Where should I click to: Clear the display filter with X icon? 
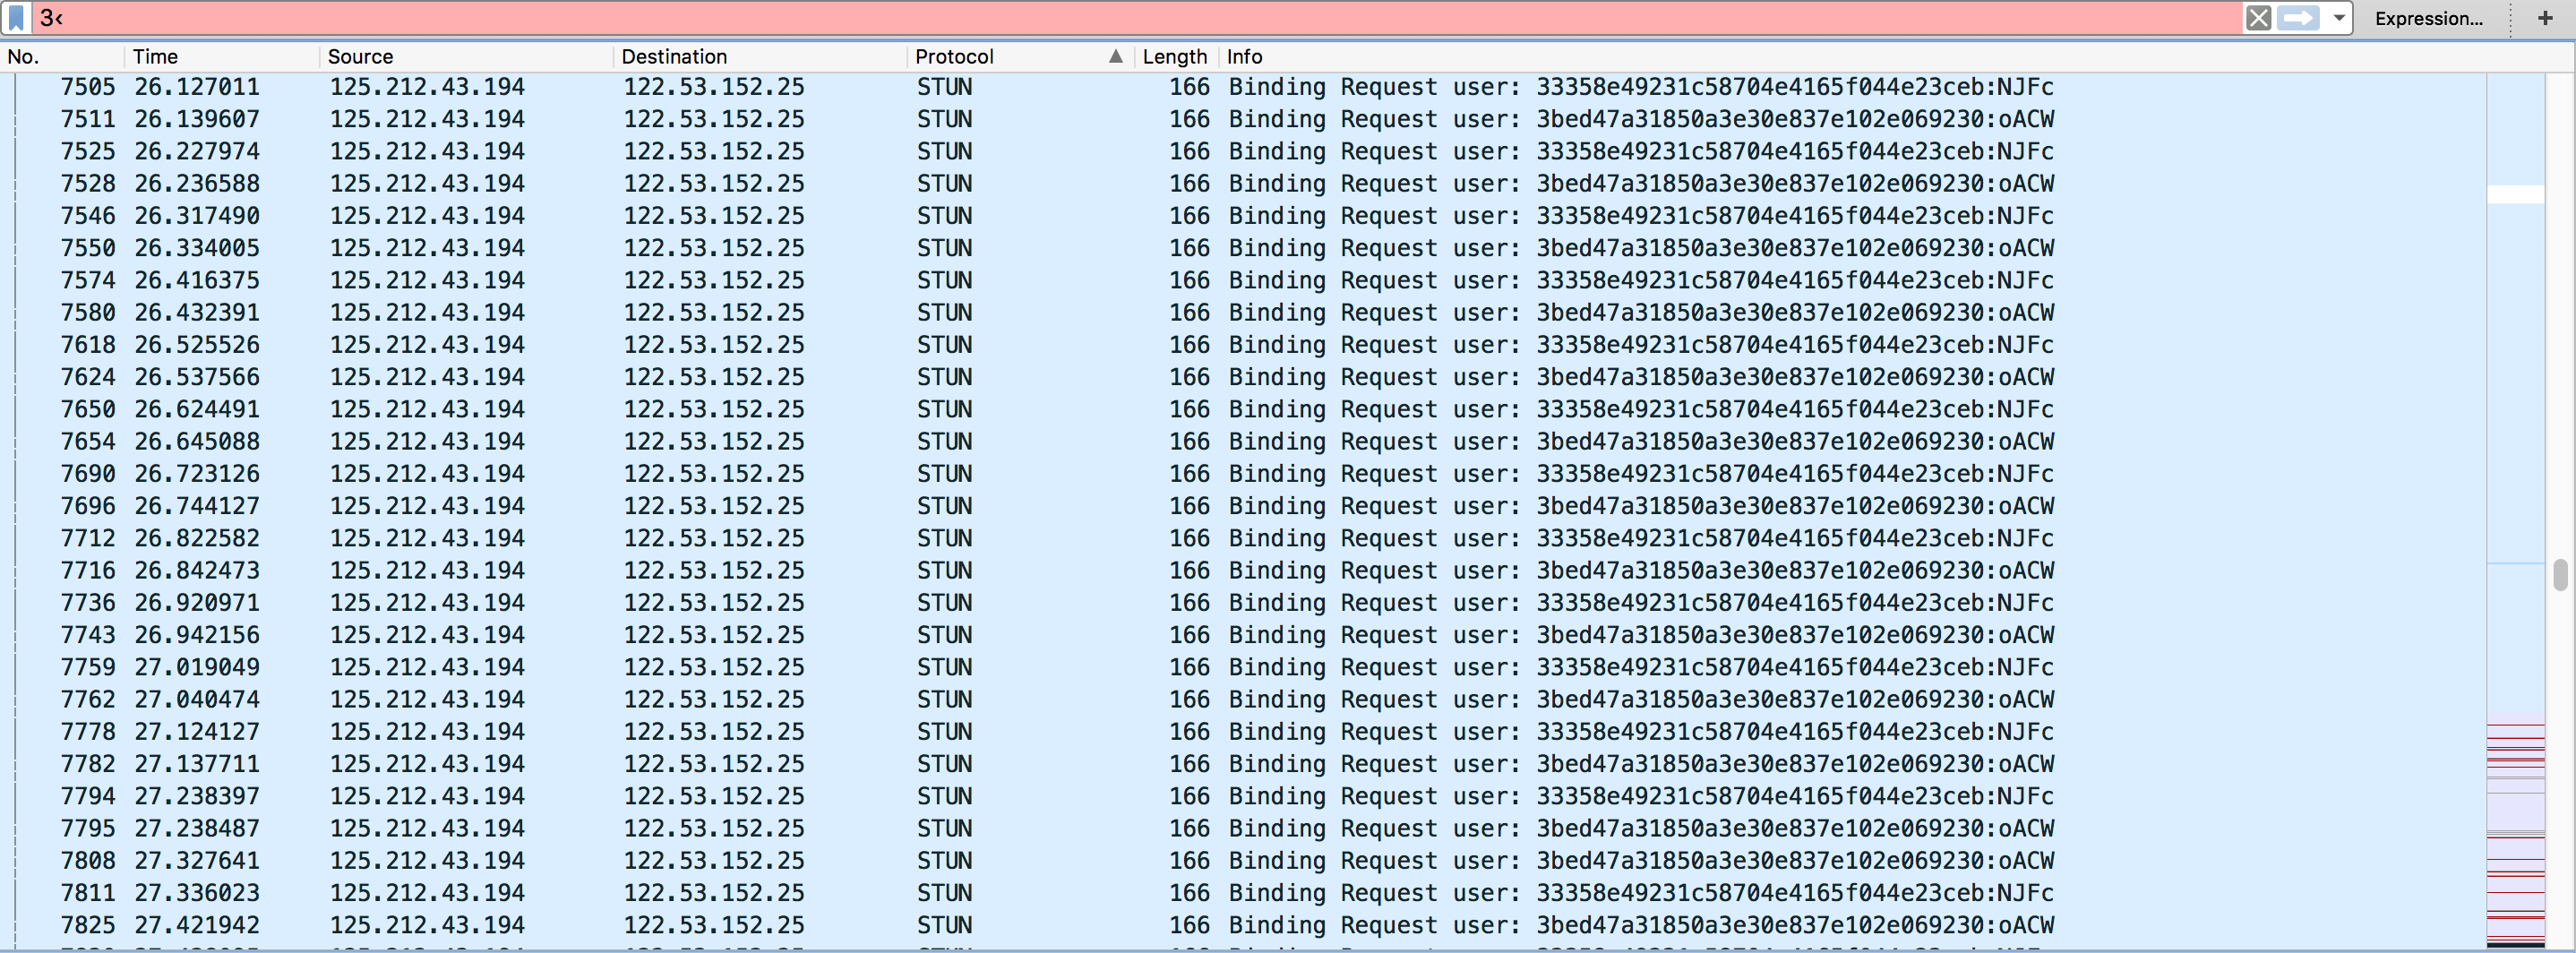click(2257, 18)
